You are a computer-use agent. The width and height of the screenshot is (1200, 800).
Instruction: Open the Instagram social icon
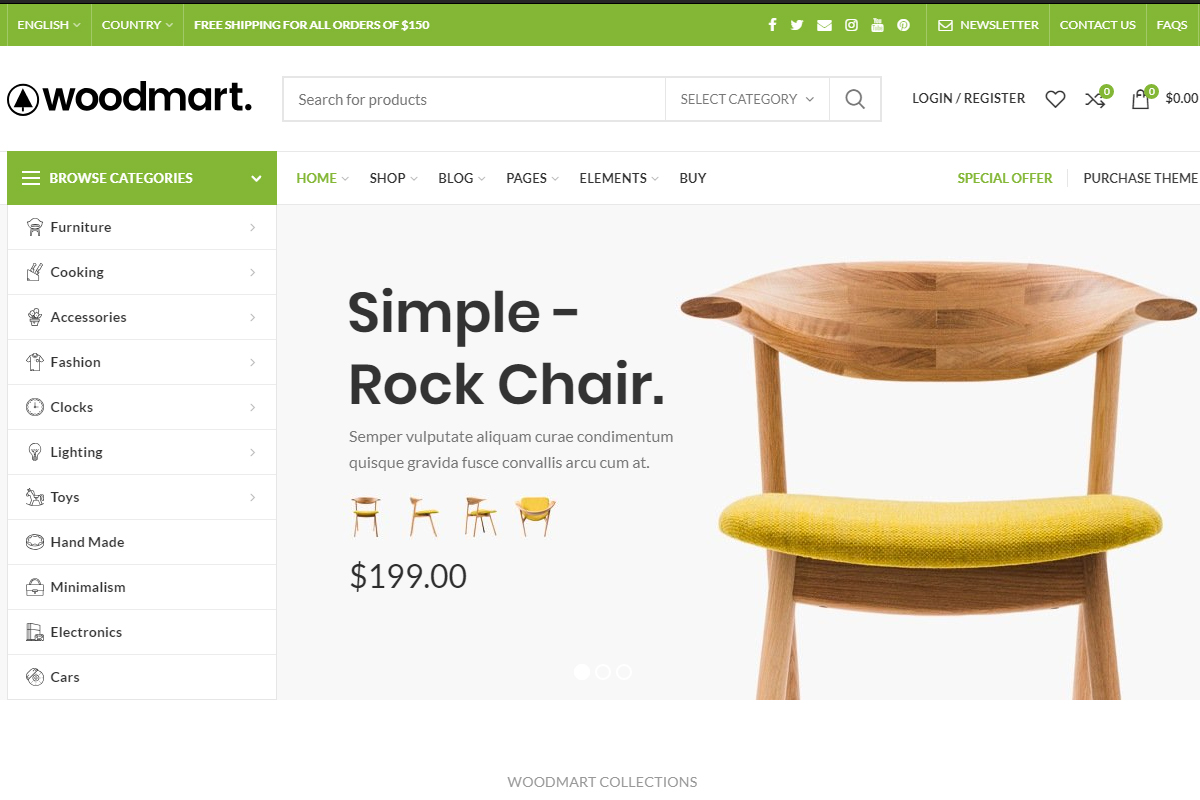click(x=851, y=25)
